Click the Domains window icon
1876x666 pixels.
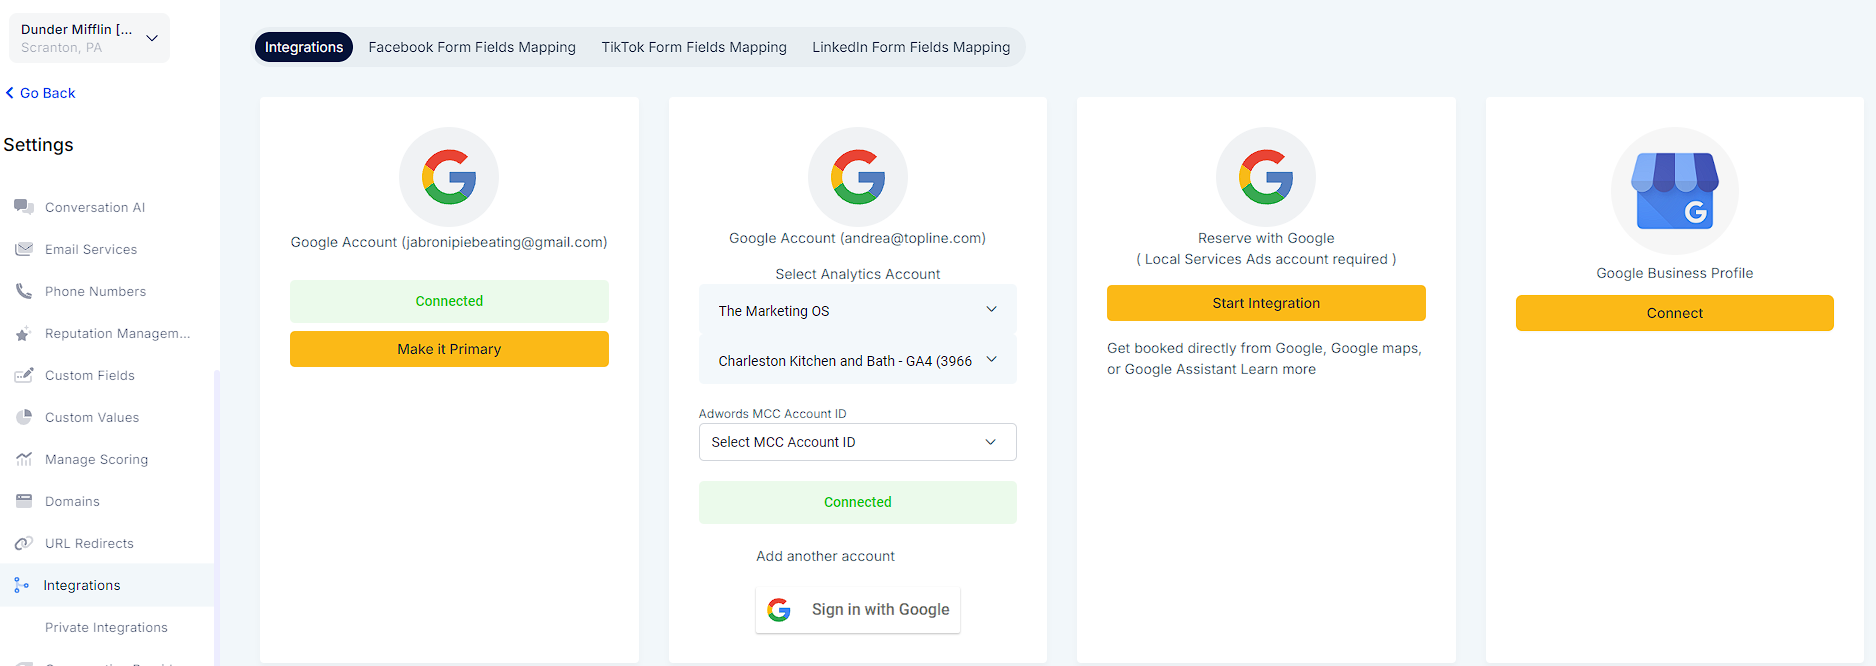[24, 501]
